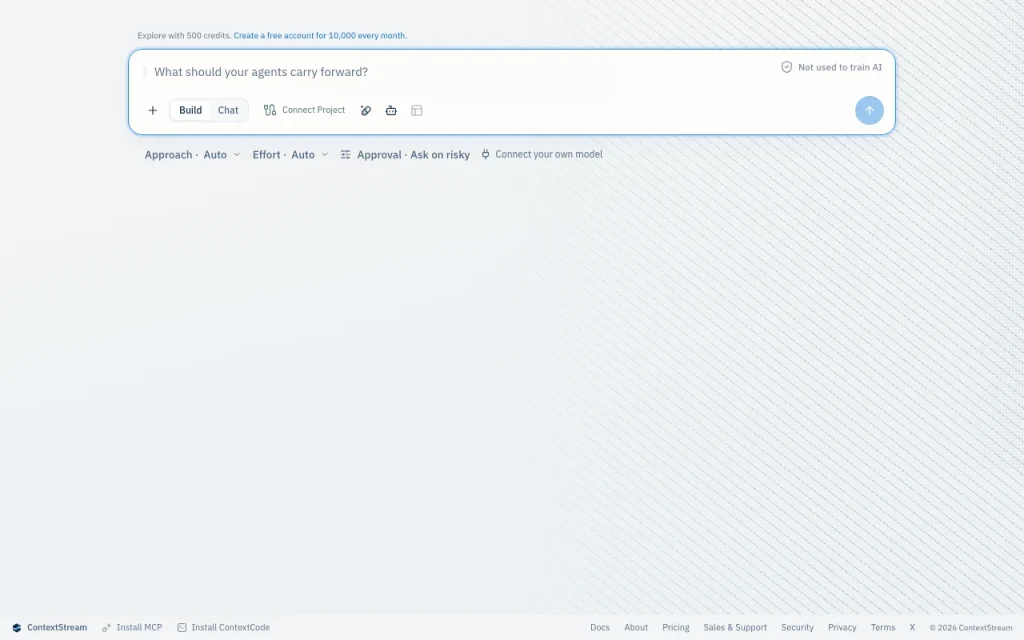Open the Pricing footer link

(676, 628)
